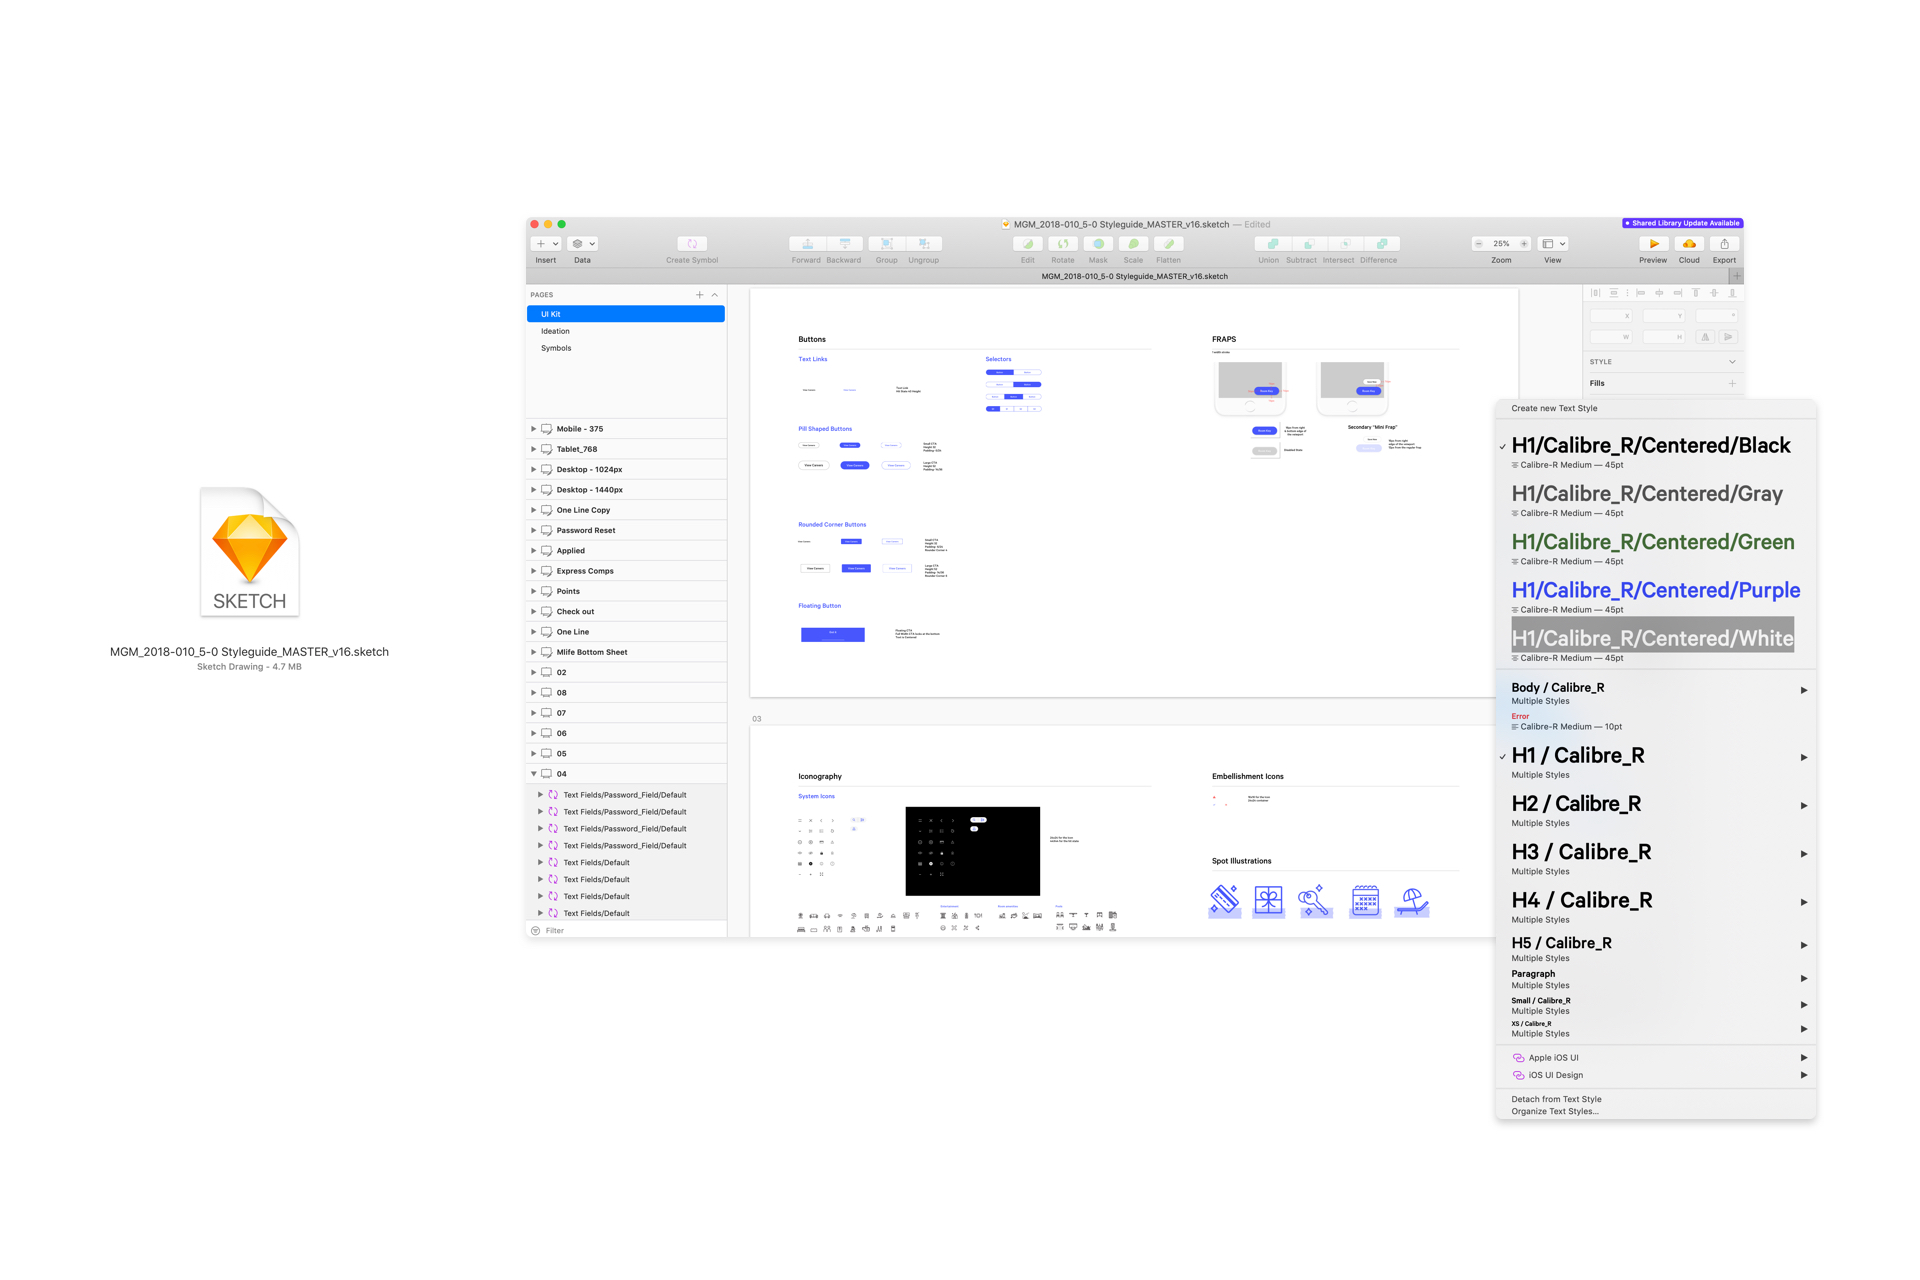Click the Export share icon
This screenshot has height=1280, width=1920.
coord(1724,244)
